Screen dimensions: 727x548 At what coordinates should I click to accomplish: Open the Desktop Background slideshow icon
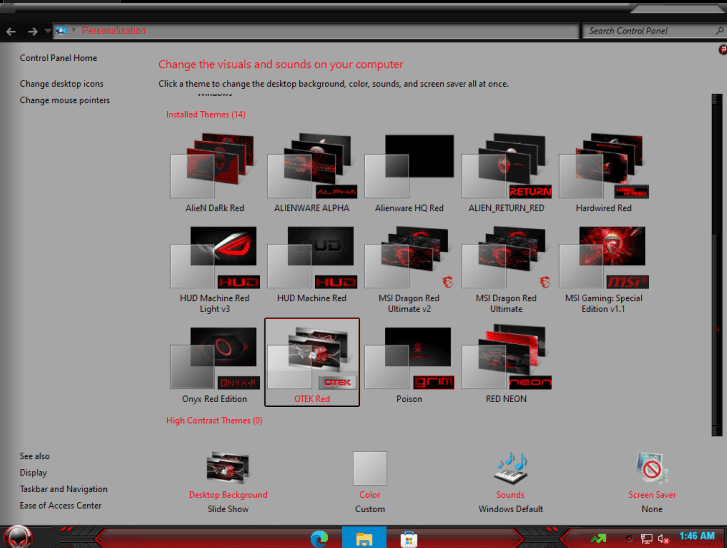pyautogui.click(x=228, y=467)
